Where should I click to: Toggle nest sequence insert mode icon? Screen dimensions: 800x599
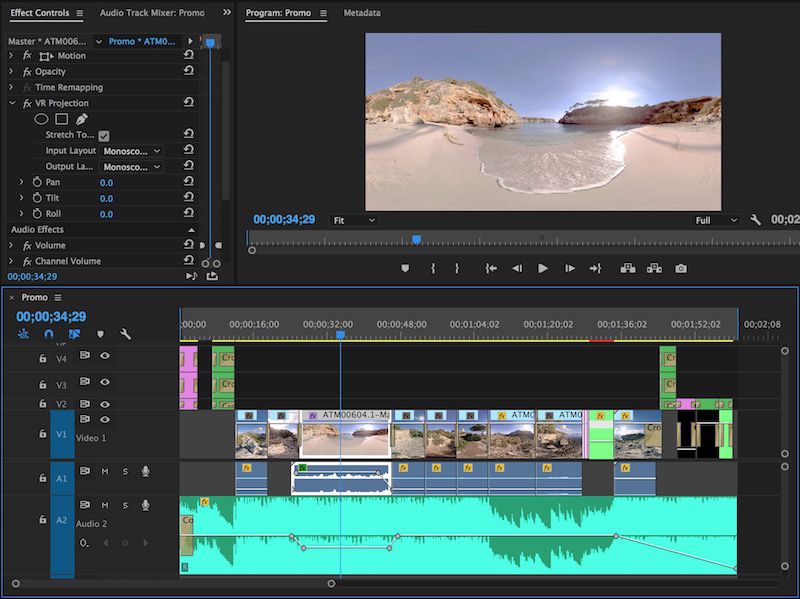pos(23,334)
